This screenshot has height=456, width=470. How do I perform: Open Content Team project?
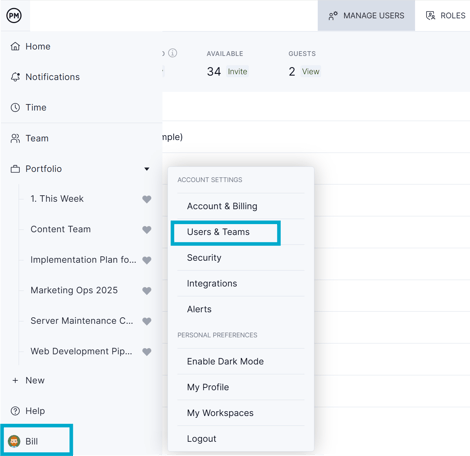(60, 229)
